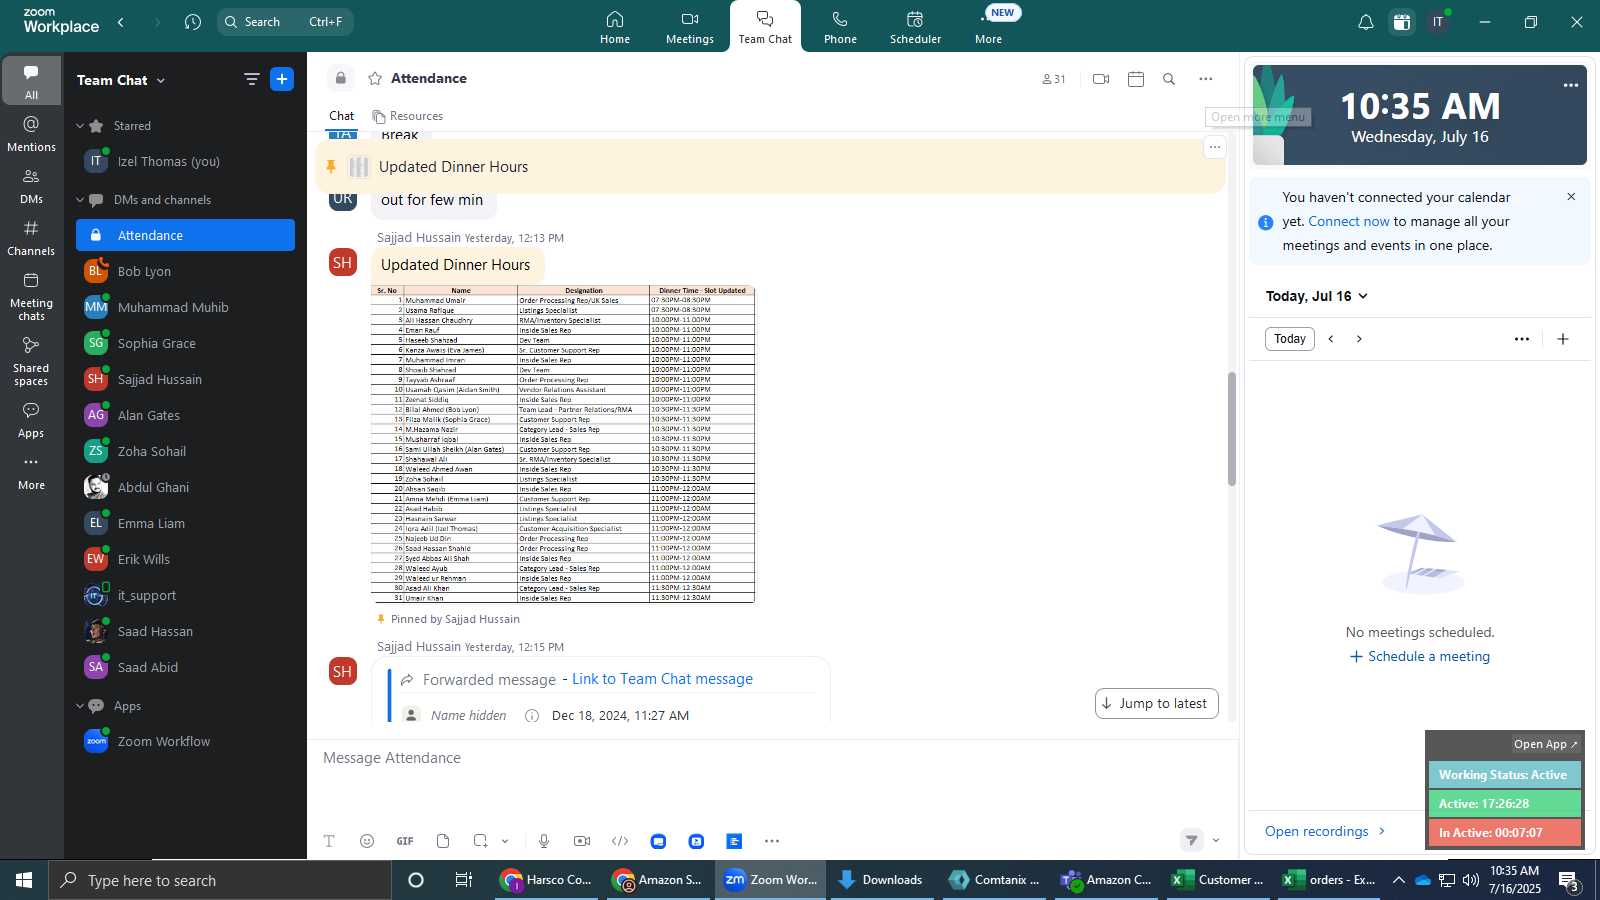Image resolution: width=1600 pixels, height=900 pixels.
Task: Open the channel calendar schedule icon
Action: pyautogui.click(x=1136, y=79)
